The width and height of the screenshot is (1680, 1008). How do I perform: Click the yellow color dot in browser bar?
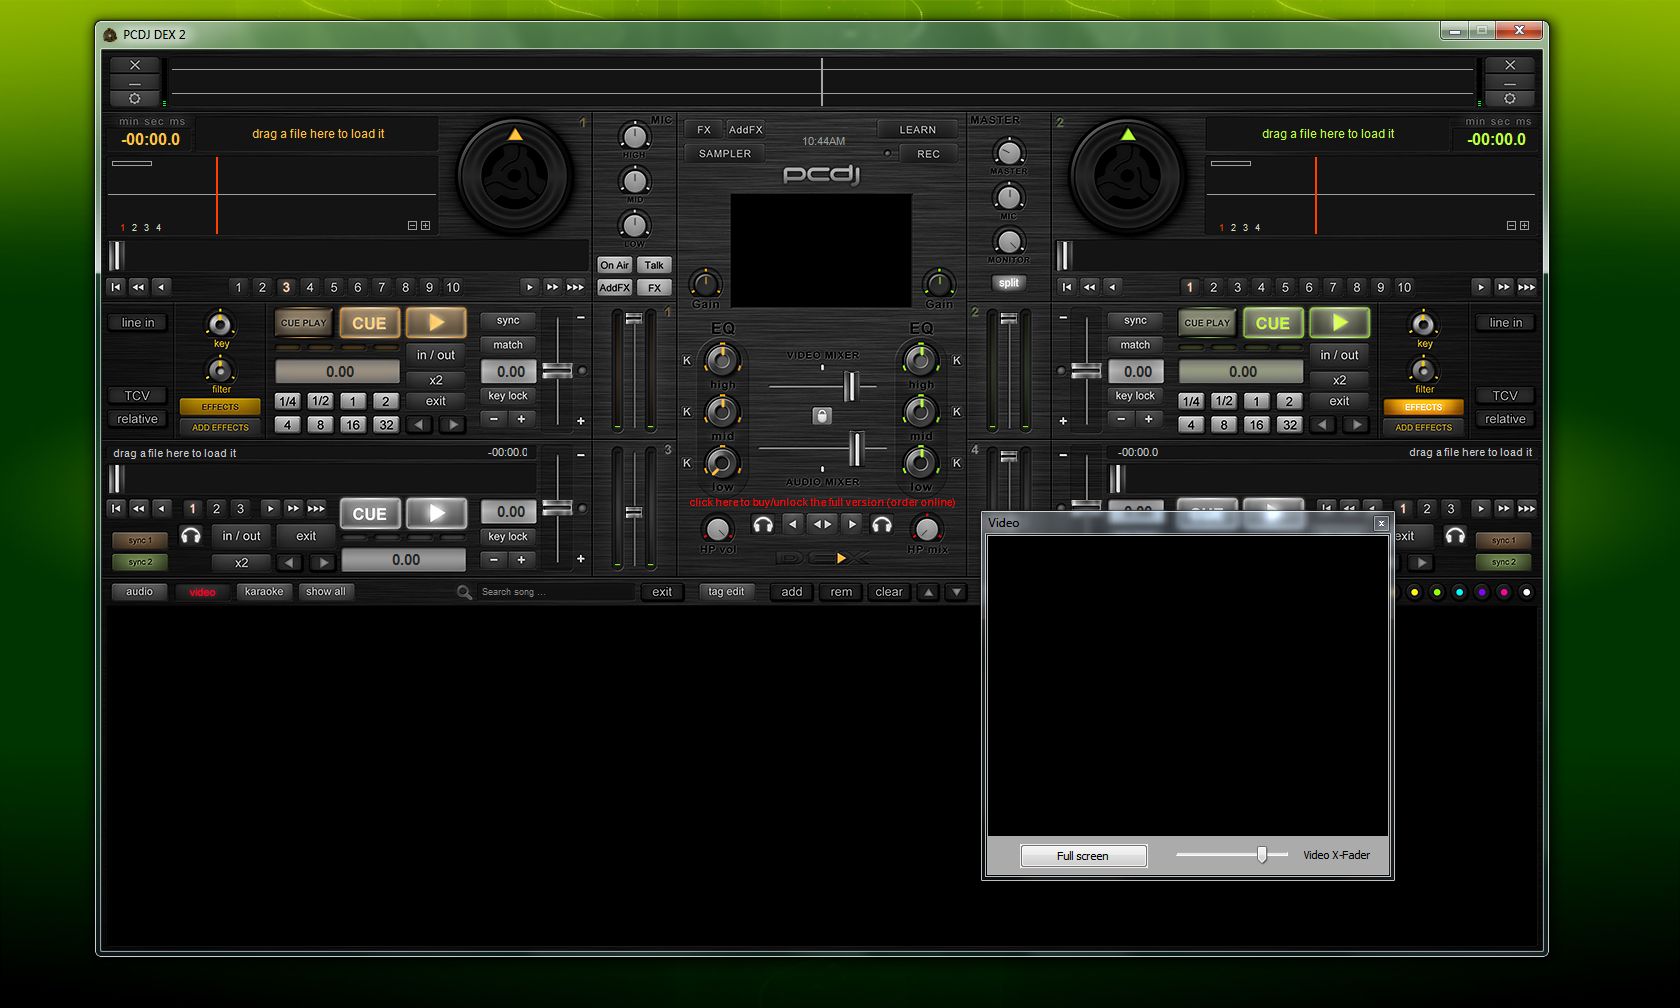1414,592
